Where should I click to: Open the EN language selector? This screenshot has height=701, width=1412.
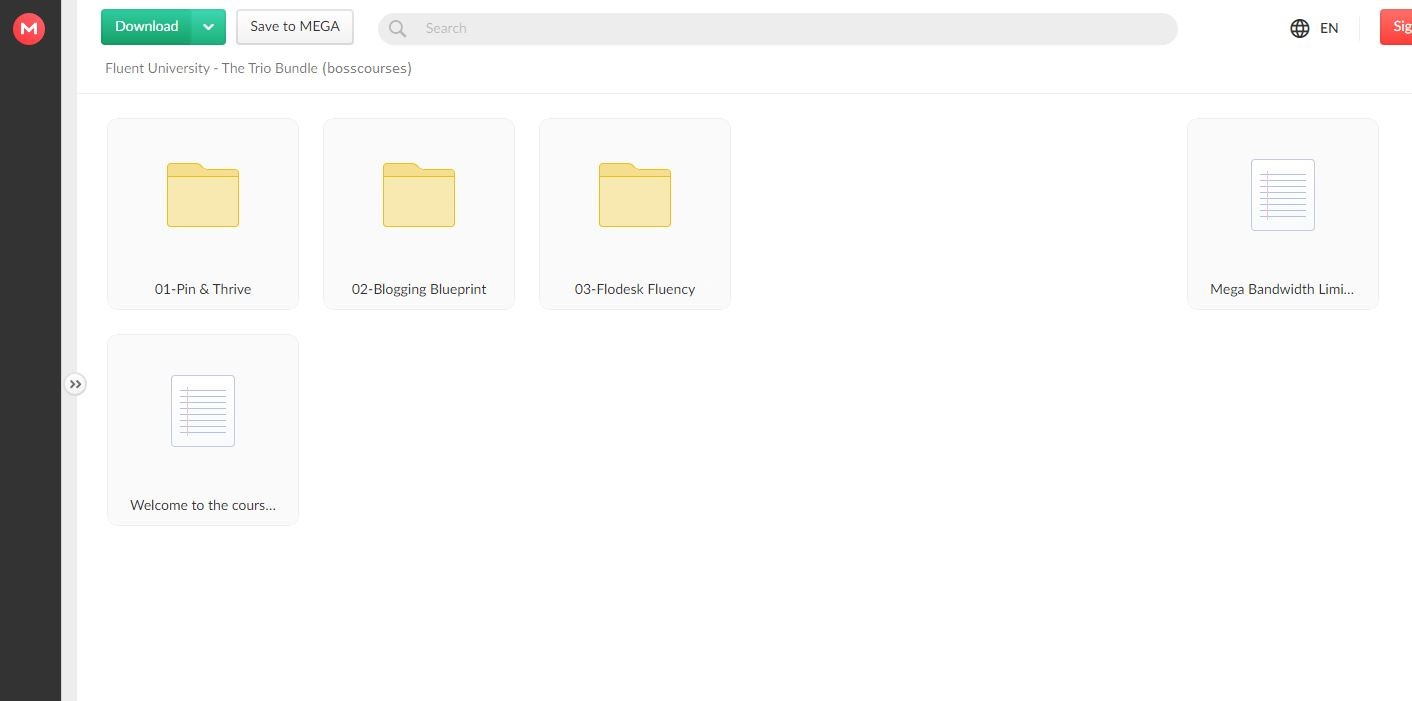pos(1329,28)
